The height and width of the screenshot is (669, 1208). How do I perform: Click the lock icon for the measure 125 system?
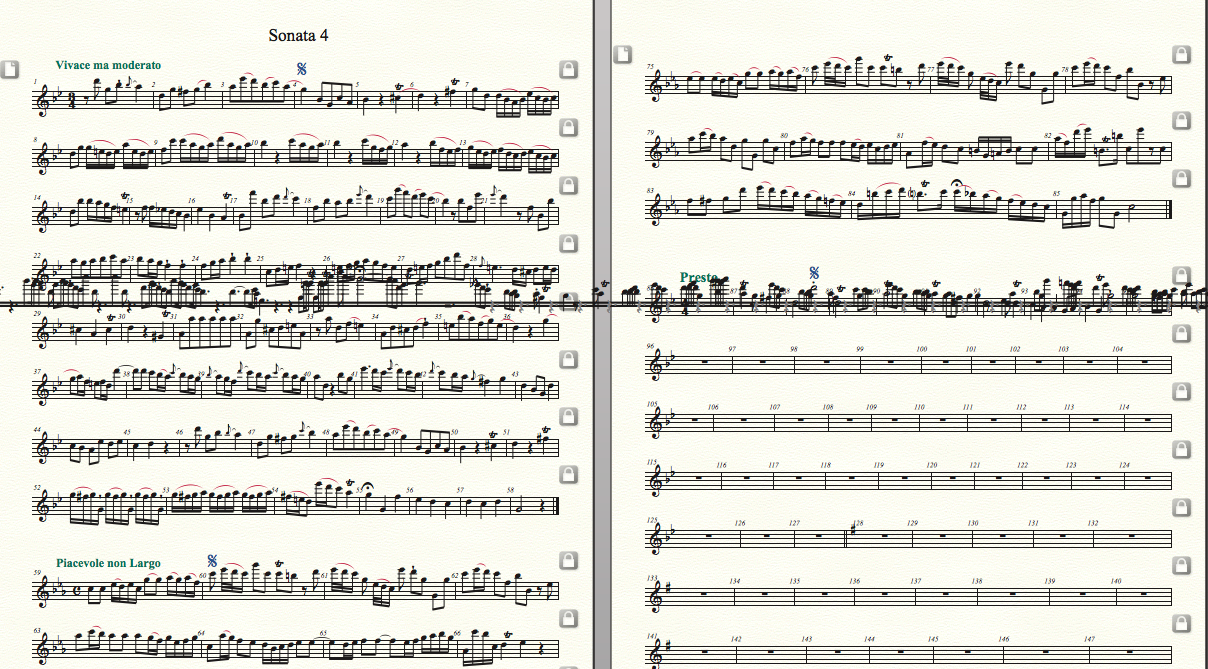[1180, 509]
